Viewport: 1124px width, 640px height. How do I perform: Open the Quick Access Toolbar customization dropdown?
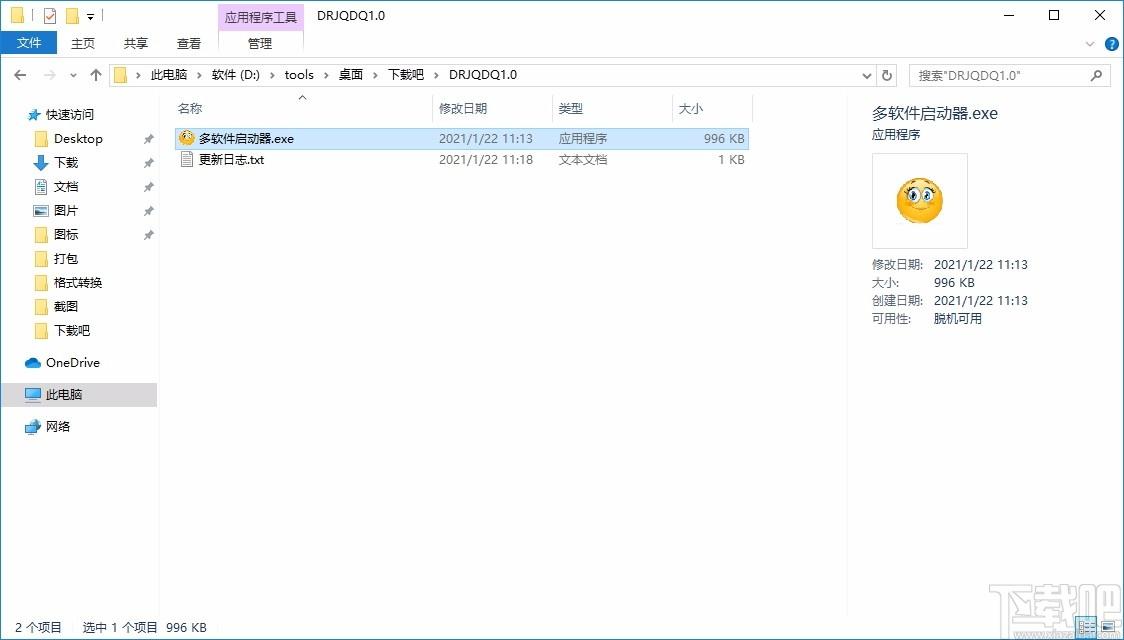point(91,15)
